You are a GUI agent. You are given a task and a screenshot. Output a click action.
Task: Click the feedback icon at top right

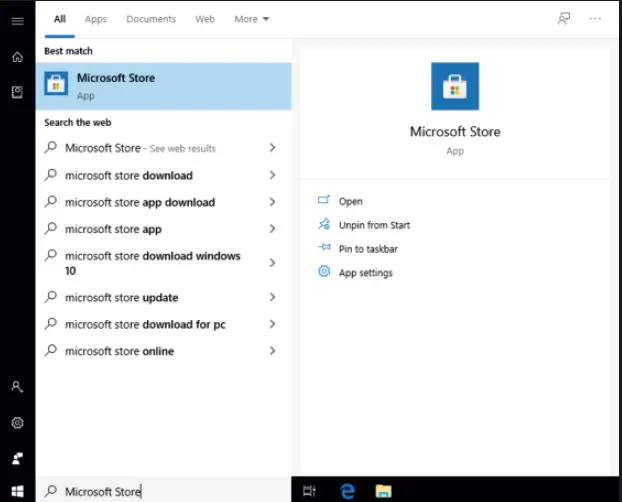(x=564, y=19)
